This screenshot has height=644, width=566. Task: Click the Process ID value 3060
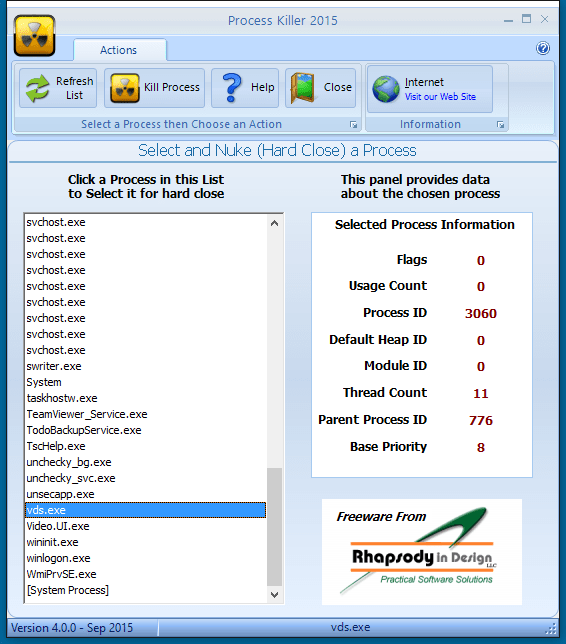coord(481,313)
